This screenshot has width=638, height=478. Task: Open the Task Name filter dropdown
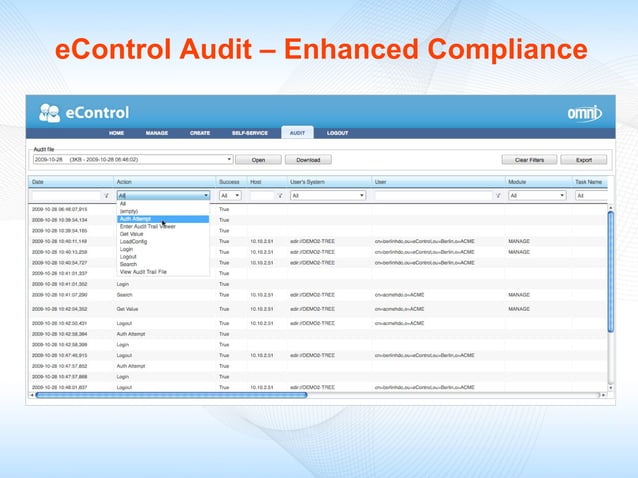click(591, 196)
